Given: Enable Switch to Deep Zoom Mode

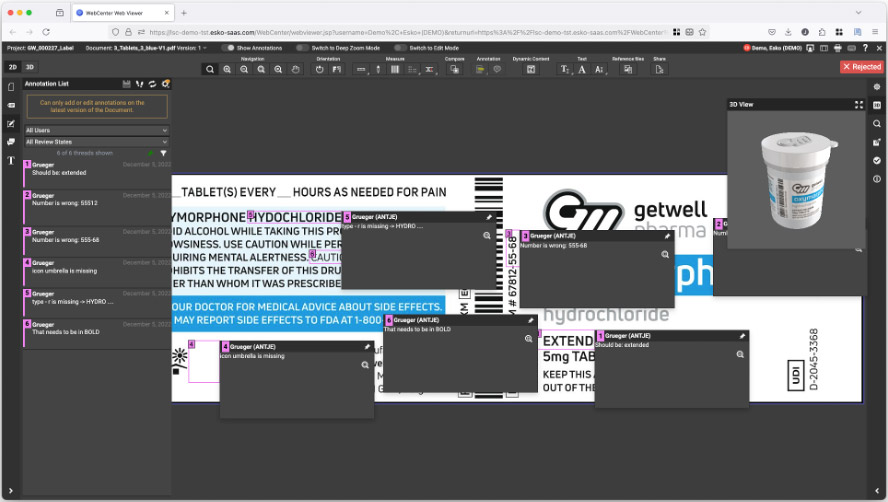Looking at the screenshot, I should pos(302,48).
